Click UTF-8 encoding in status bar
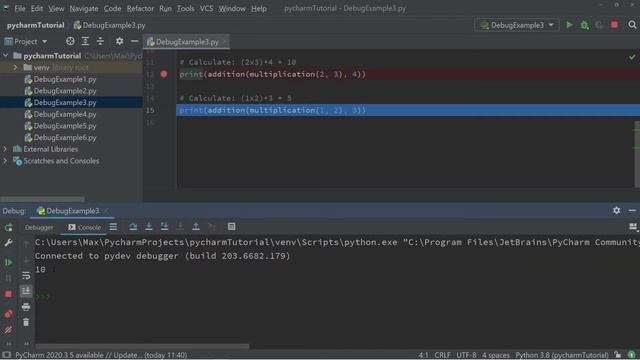The width and height of the screenshot is (640, 360). pyautogui.click(x=466, y=355)
